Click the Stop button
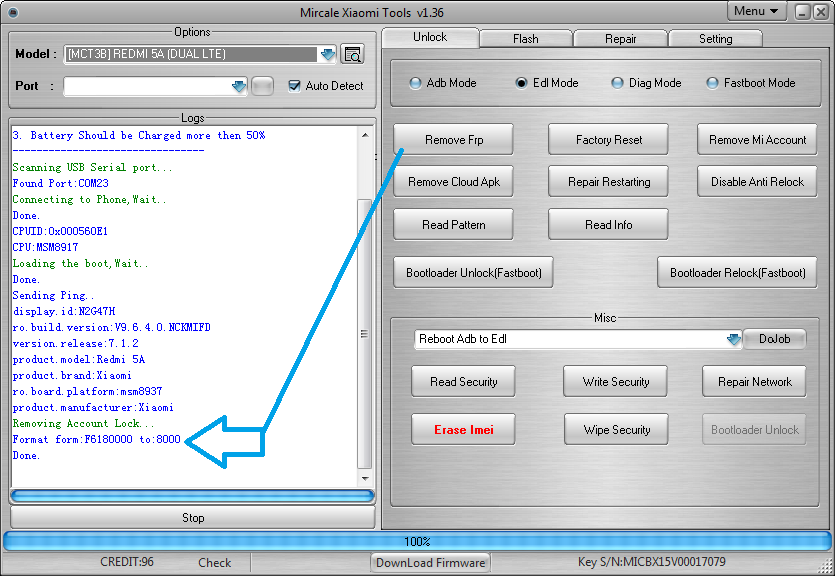The image size is (835, 576). click(193, 517)
